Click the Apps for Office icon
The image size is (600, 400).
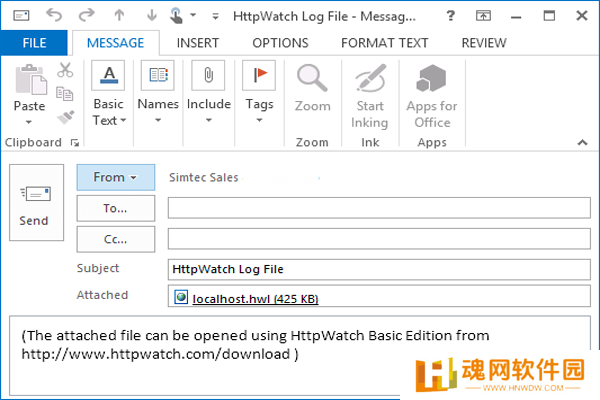tap(431, 78)
